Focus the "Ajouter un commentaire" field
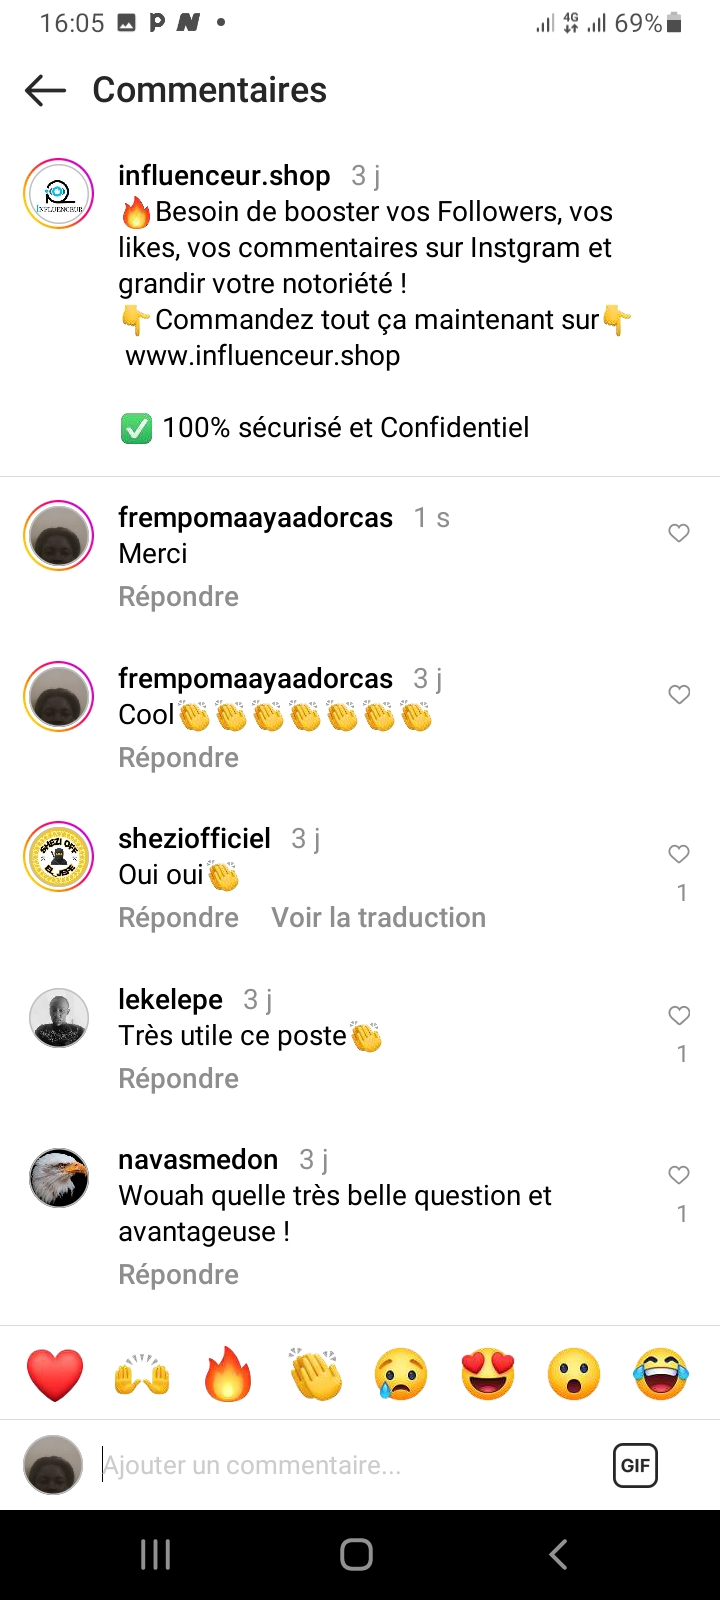The width and height of the screenshot is (720, 1600). pyautogui.click(x=340, y=1466)
